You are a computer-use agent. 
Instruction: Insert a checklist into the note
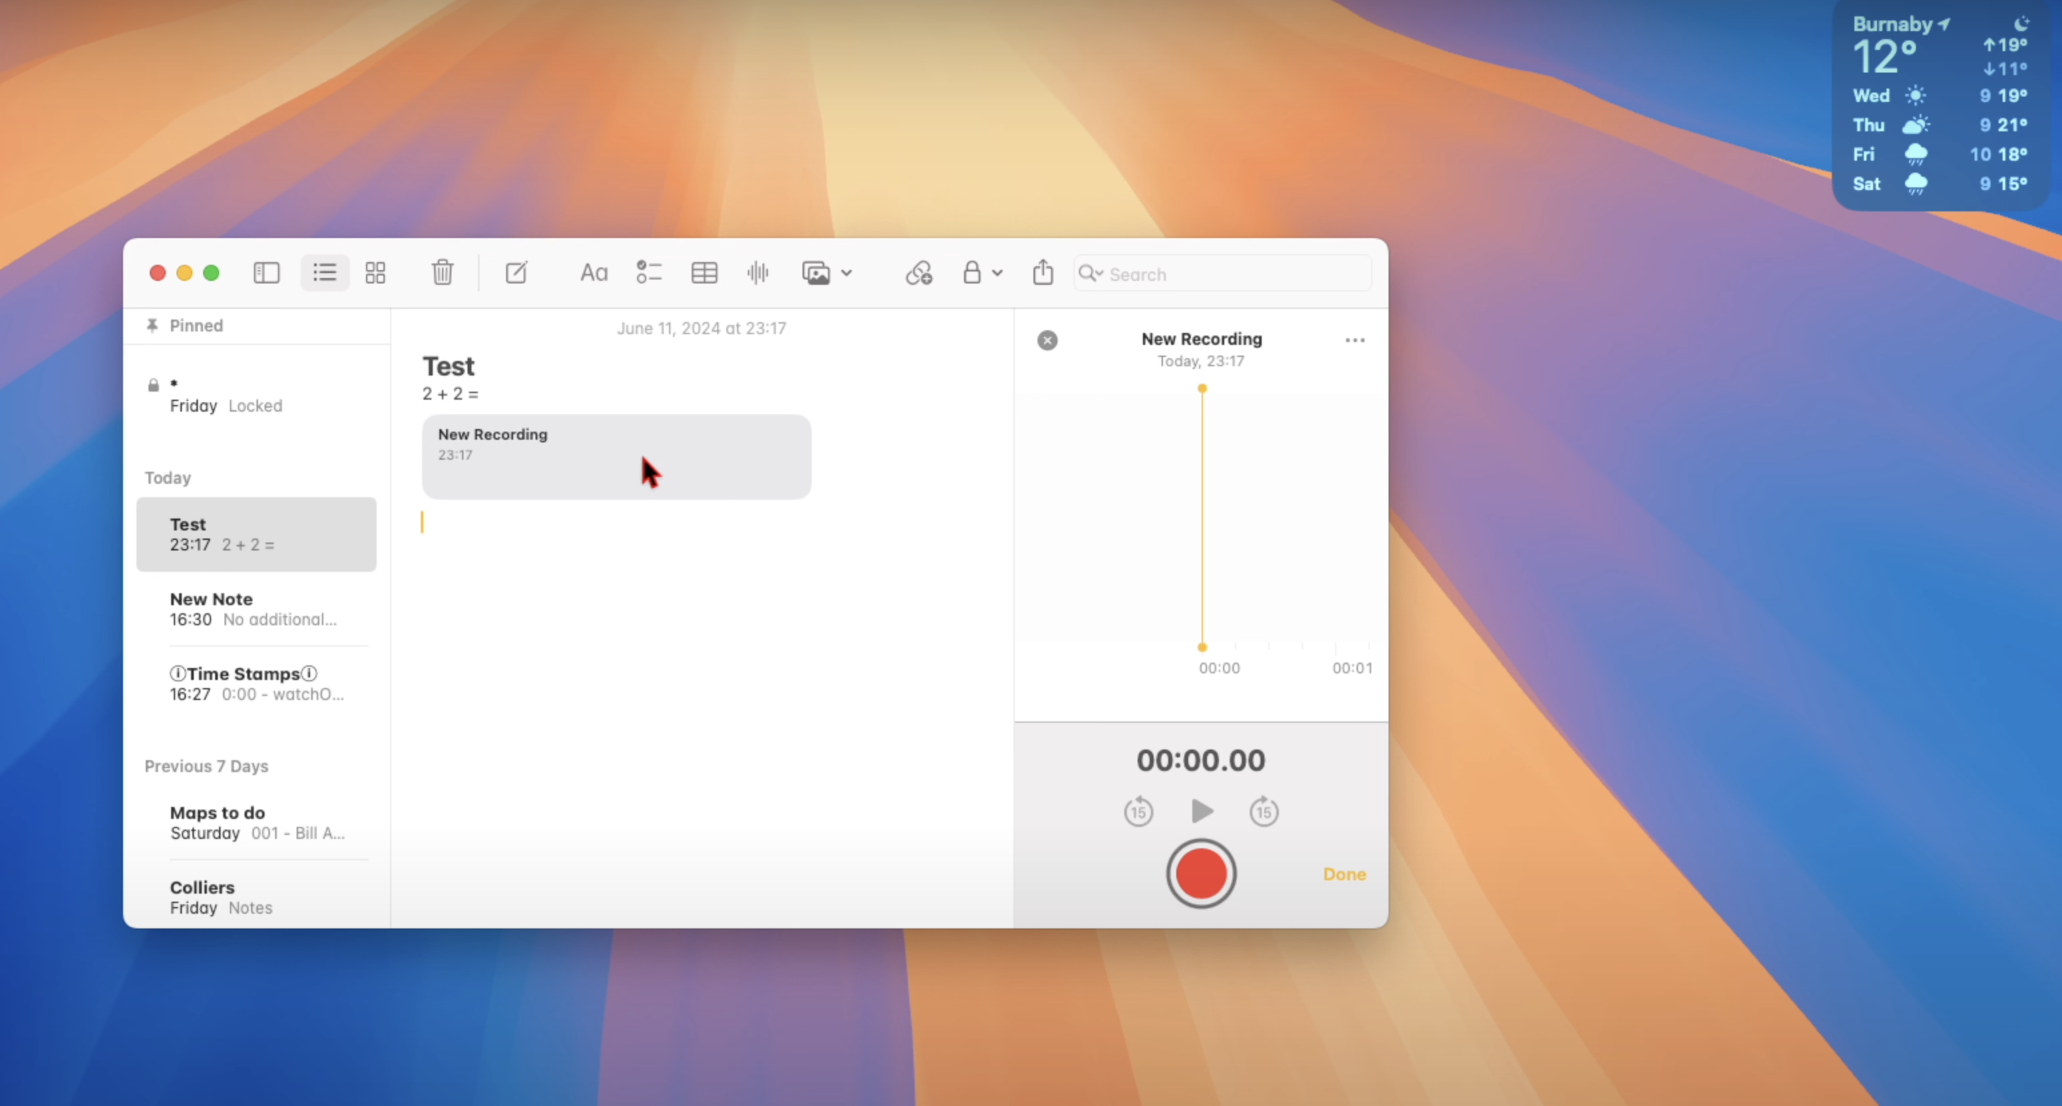[648, 272]
